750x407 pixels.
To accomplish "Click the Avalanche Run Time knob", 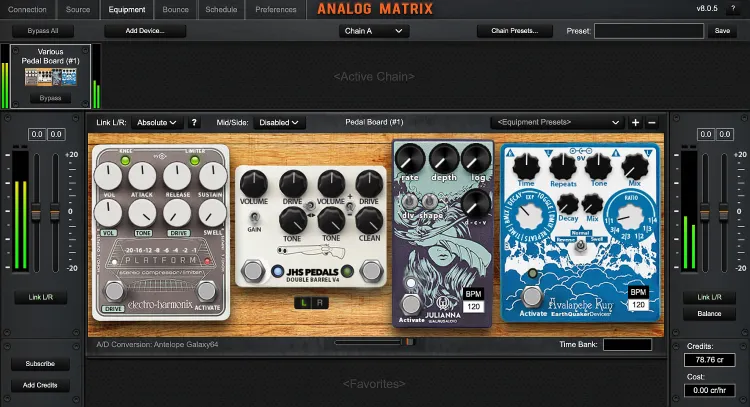I will pos(526,166).
